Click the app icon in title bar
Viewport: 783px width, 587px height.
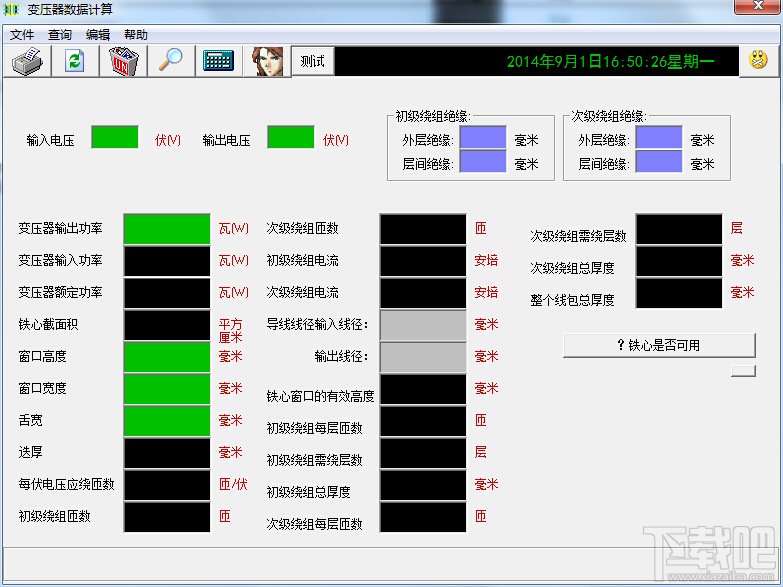tap(11, 8)
